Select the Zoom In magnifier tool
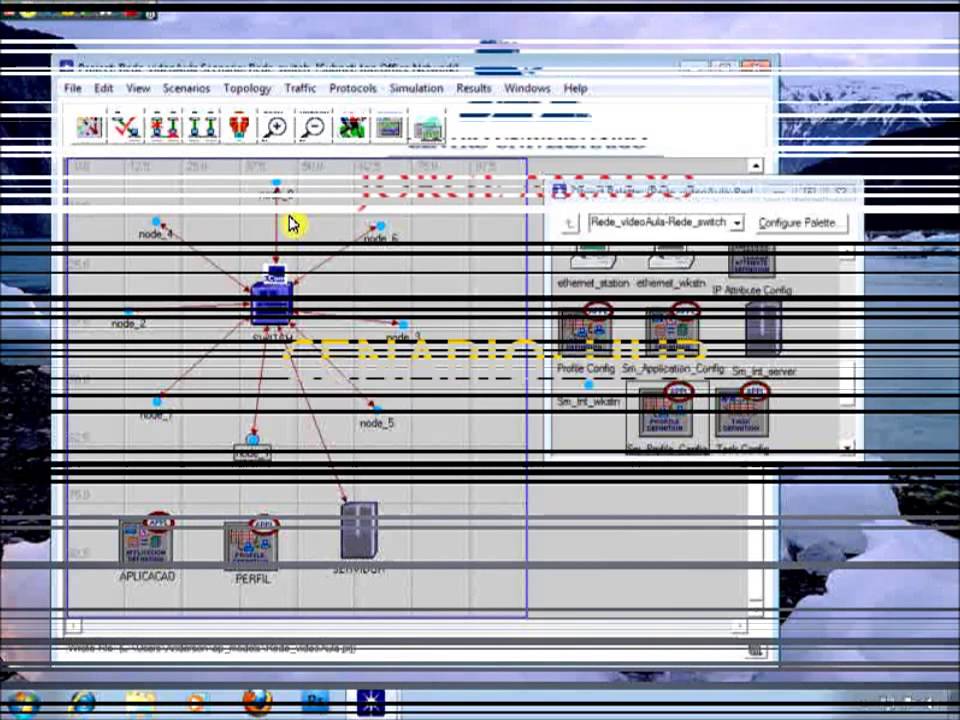The width and height of the screenshot is (960, 720). [276, 127]
